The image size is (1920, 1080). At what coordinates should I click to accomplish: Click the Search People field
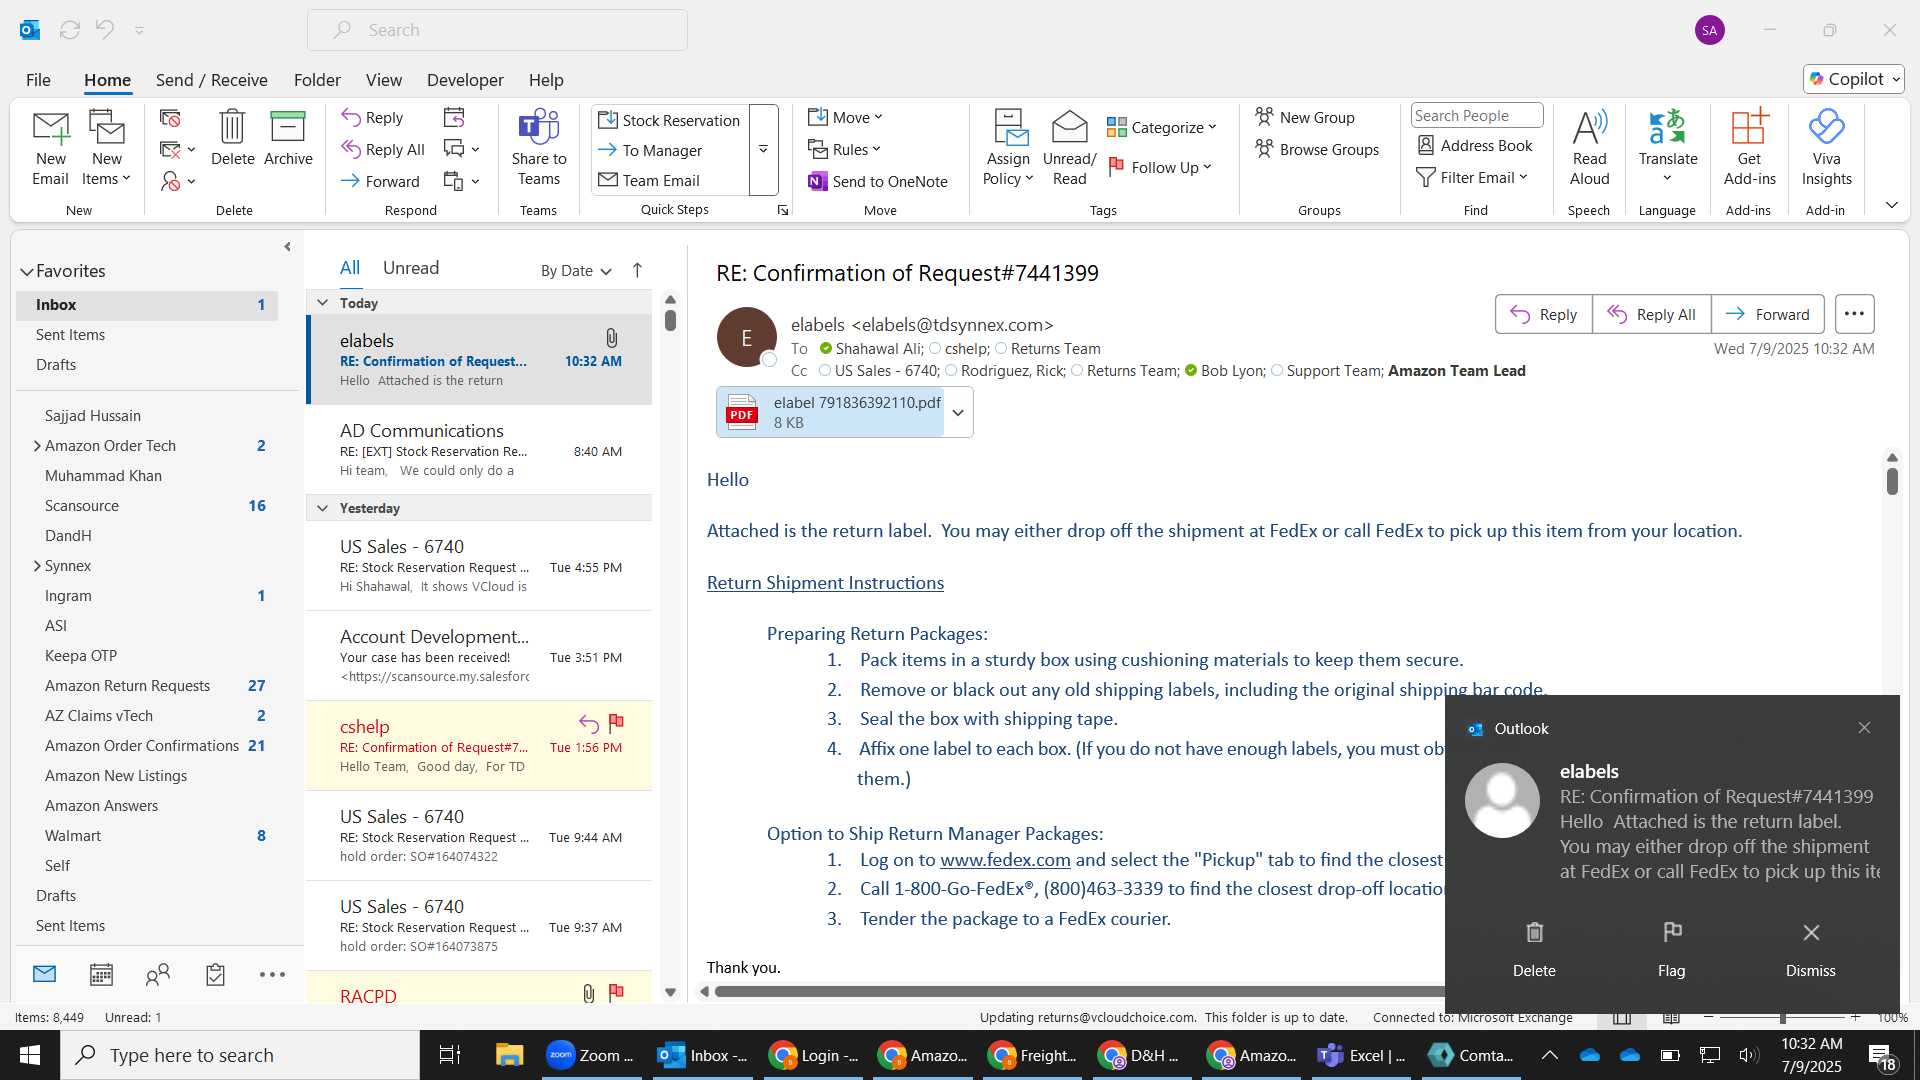pos(1476,116)
